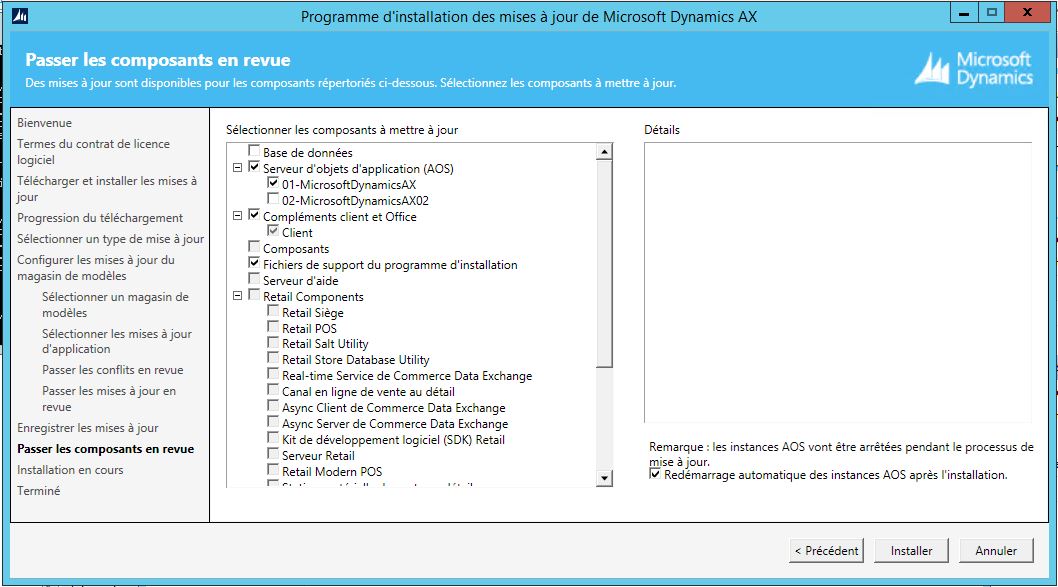Image resolution: width=1058 pixels, height=587 pixels.
Task: Maximize the installer window
Action: (991, 13)
